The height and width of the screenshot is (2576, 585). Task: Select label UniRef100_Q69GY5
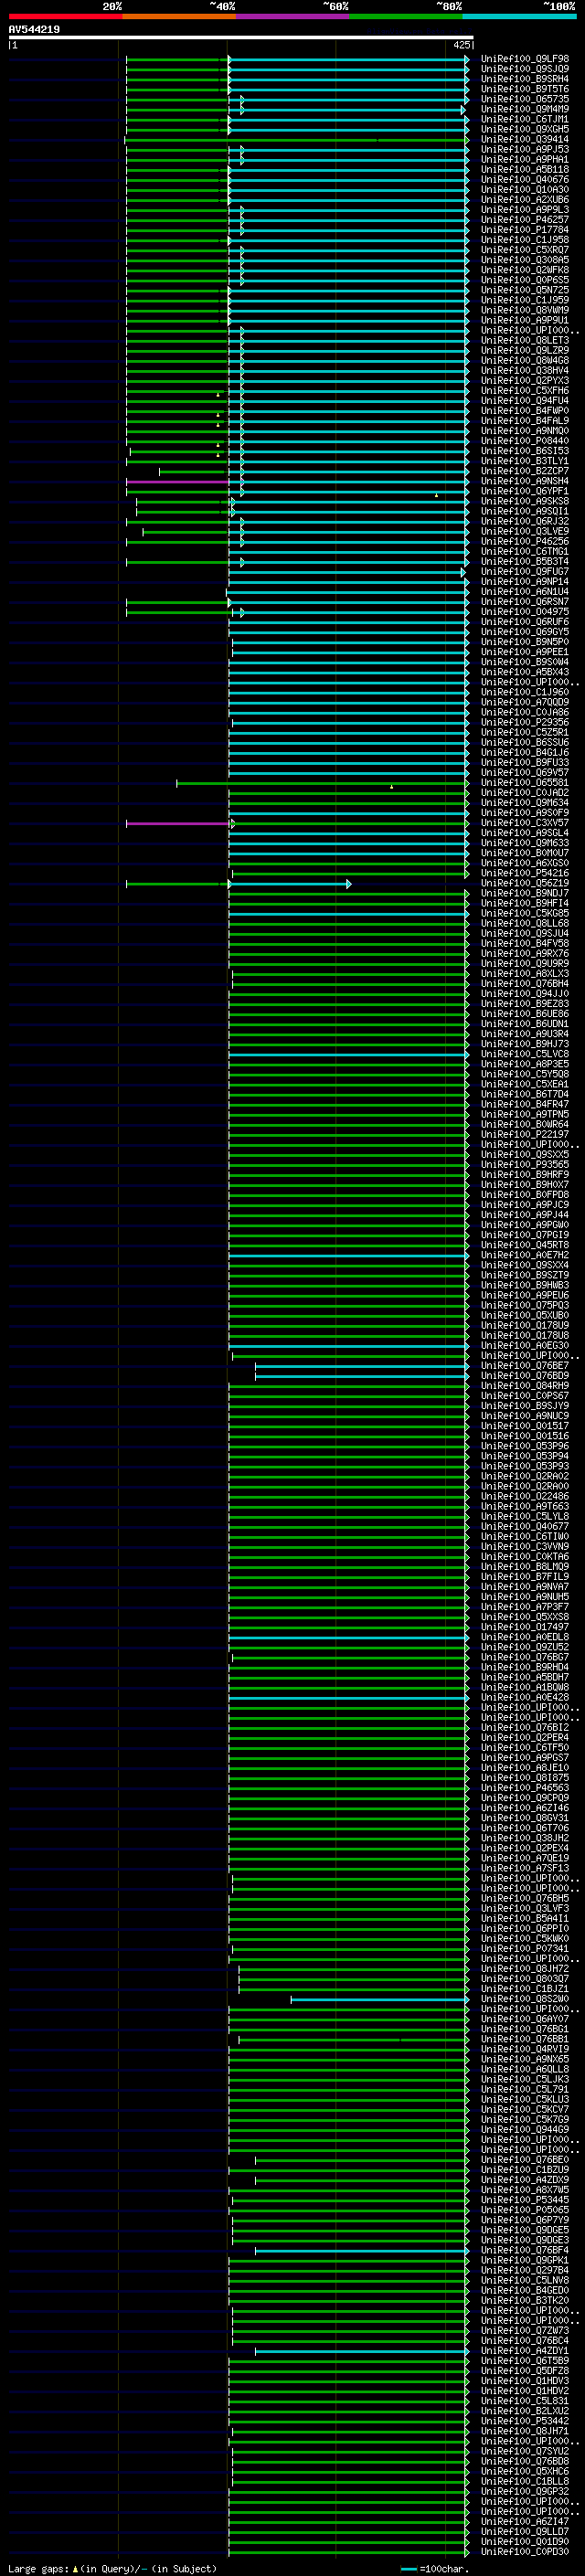(x=525, y=632)
